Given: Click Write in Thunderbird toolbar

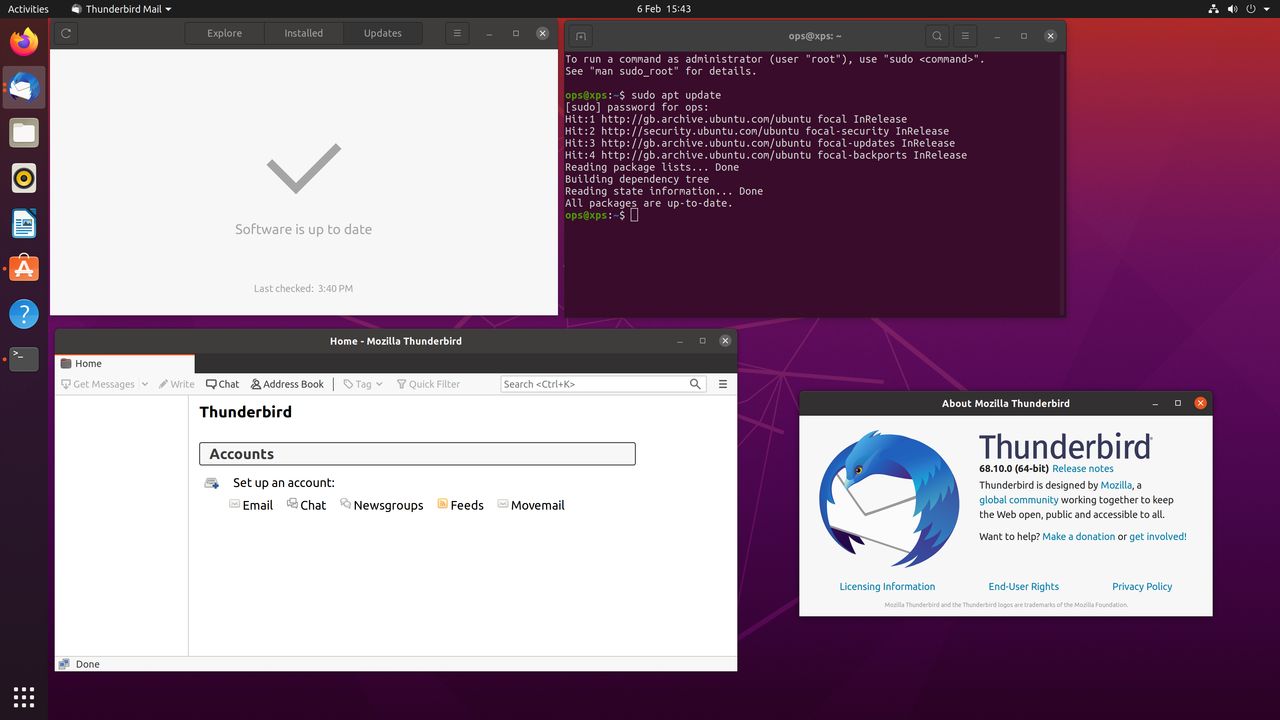Looking at the screenshot, I should (x=176, y=384).
